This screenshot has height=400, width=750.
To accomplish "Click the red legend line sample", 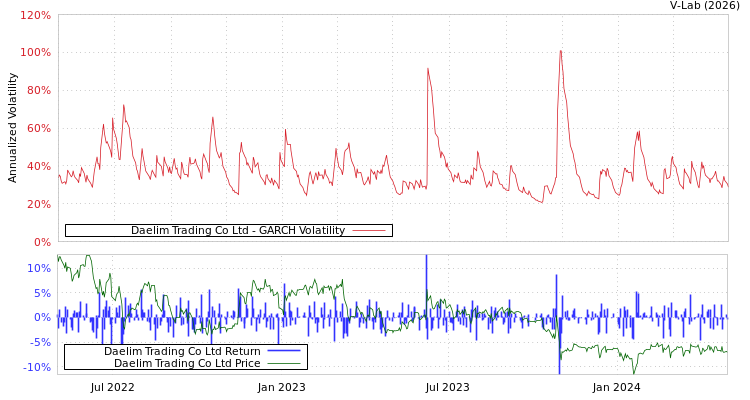I will pos(368,231).
